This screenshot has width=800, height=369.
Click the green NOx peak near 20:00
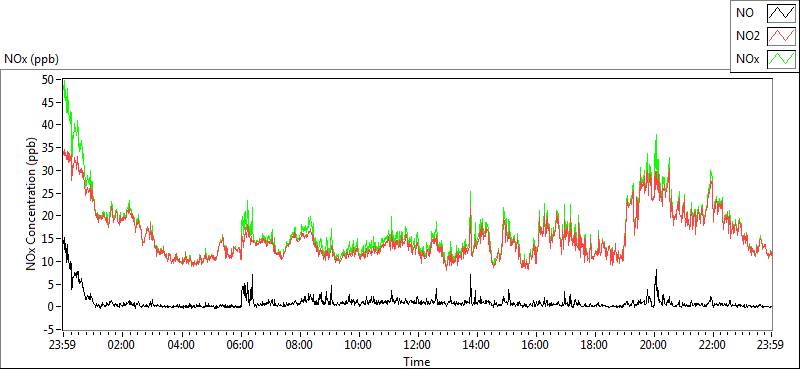[656, 136]
